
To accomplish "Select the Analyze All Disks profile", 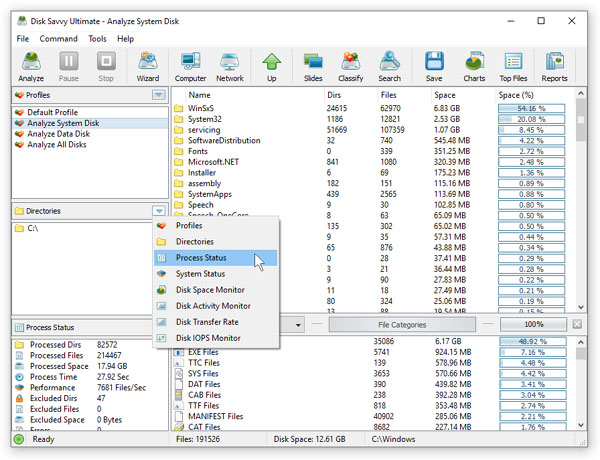I will click(90, 144).
